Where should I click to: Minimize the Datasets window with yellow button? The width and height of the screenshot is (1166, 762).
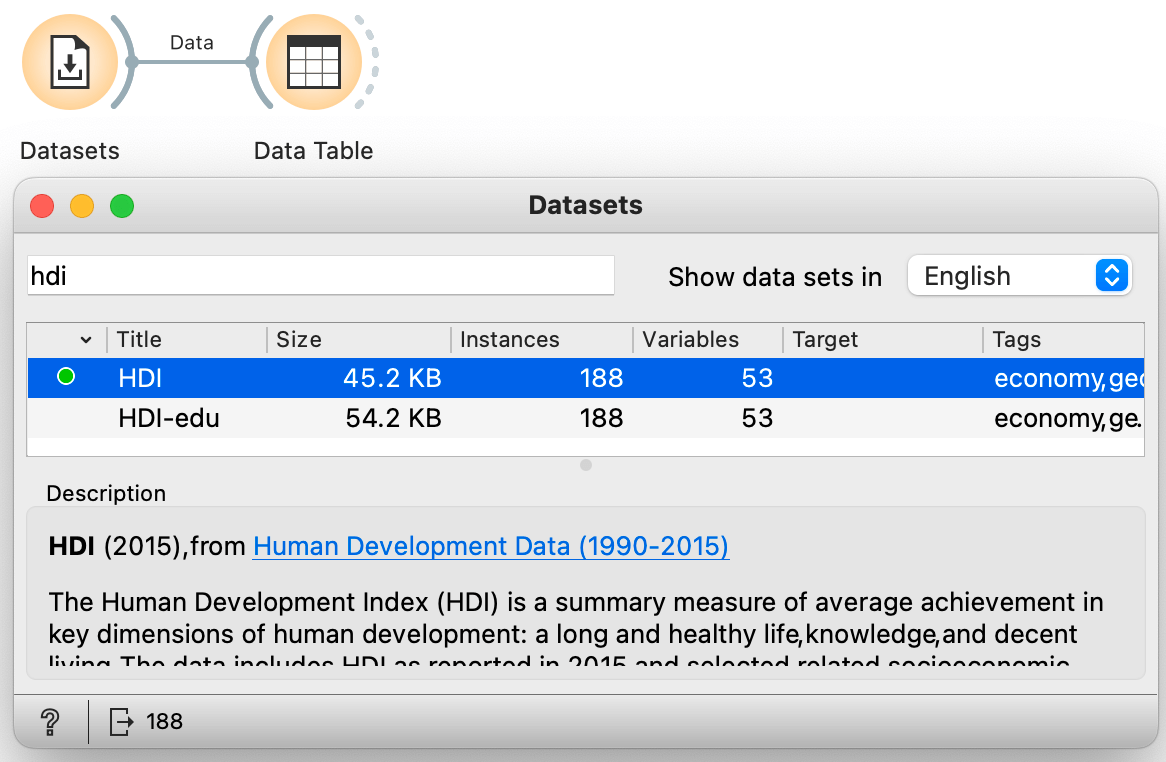[x=82, y=206]
